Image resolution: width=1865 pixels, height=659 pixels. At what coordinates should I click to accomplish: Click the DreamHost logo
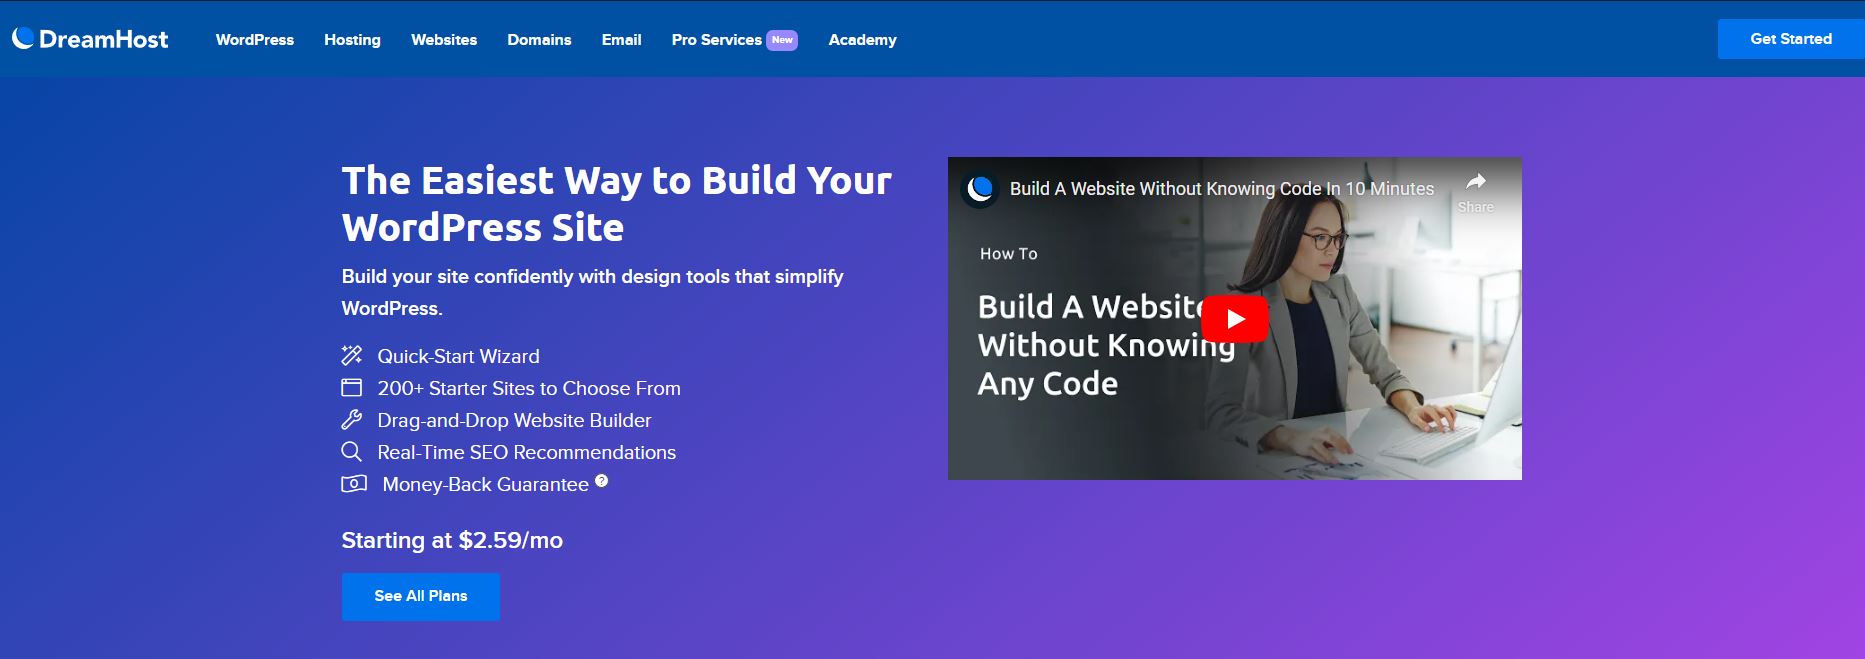pos(90,39)
